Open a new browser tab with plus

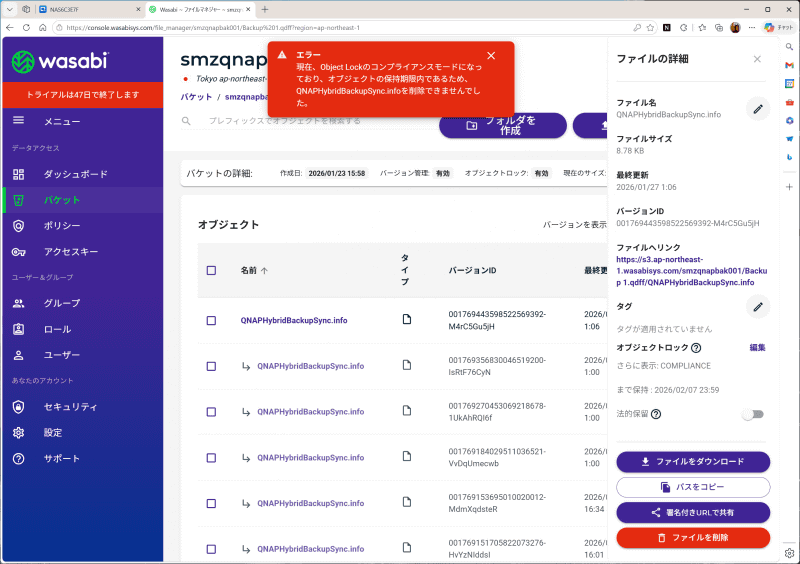[x=265, y=9]
